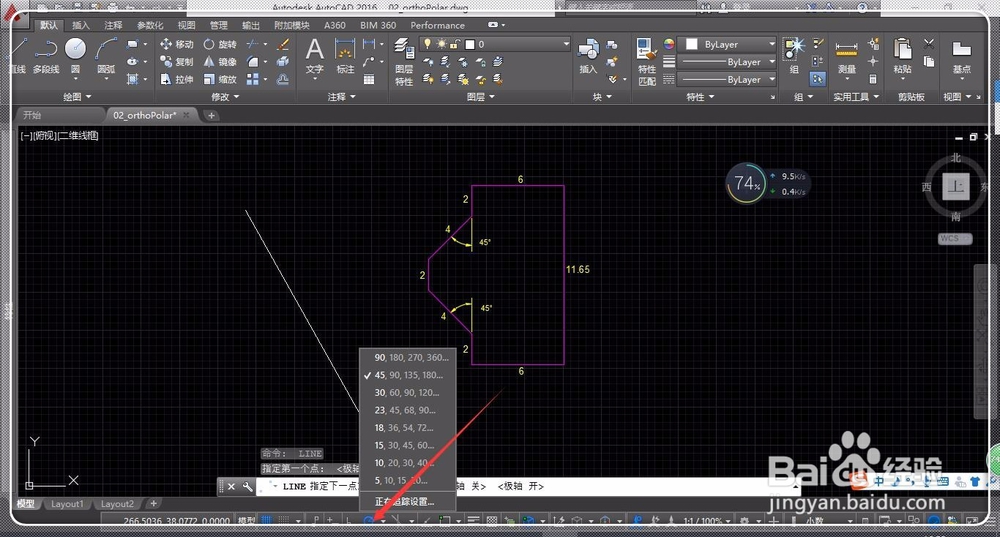Select the Paste (粘贴) tool

[x=902, y=55]
